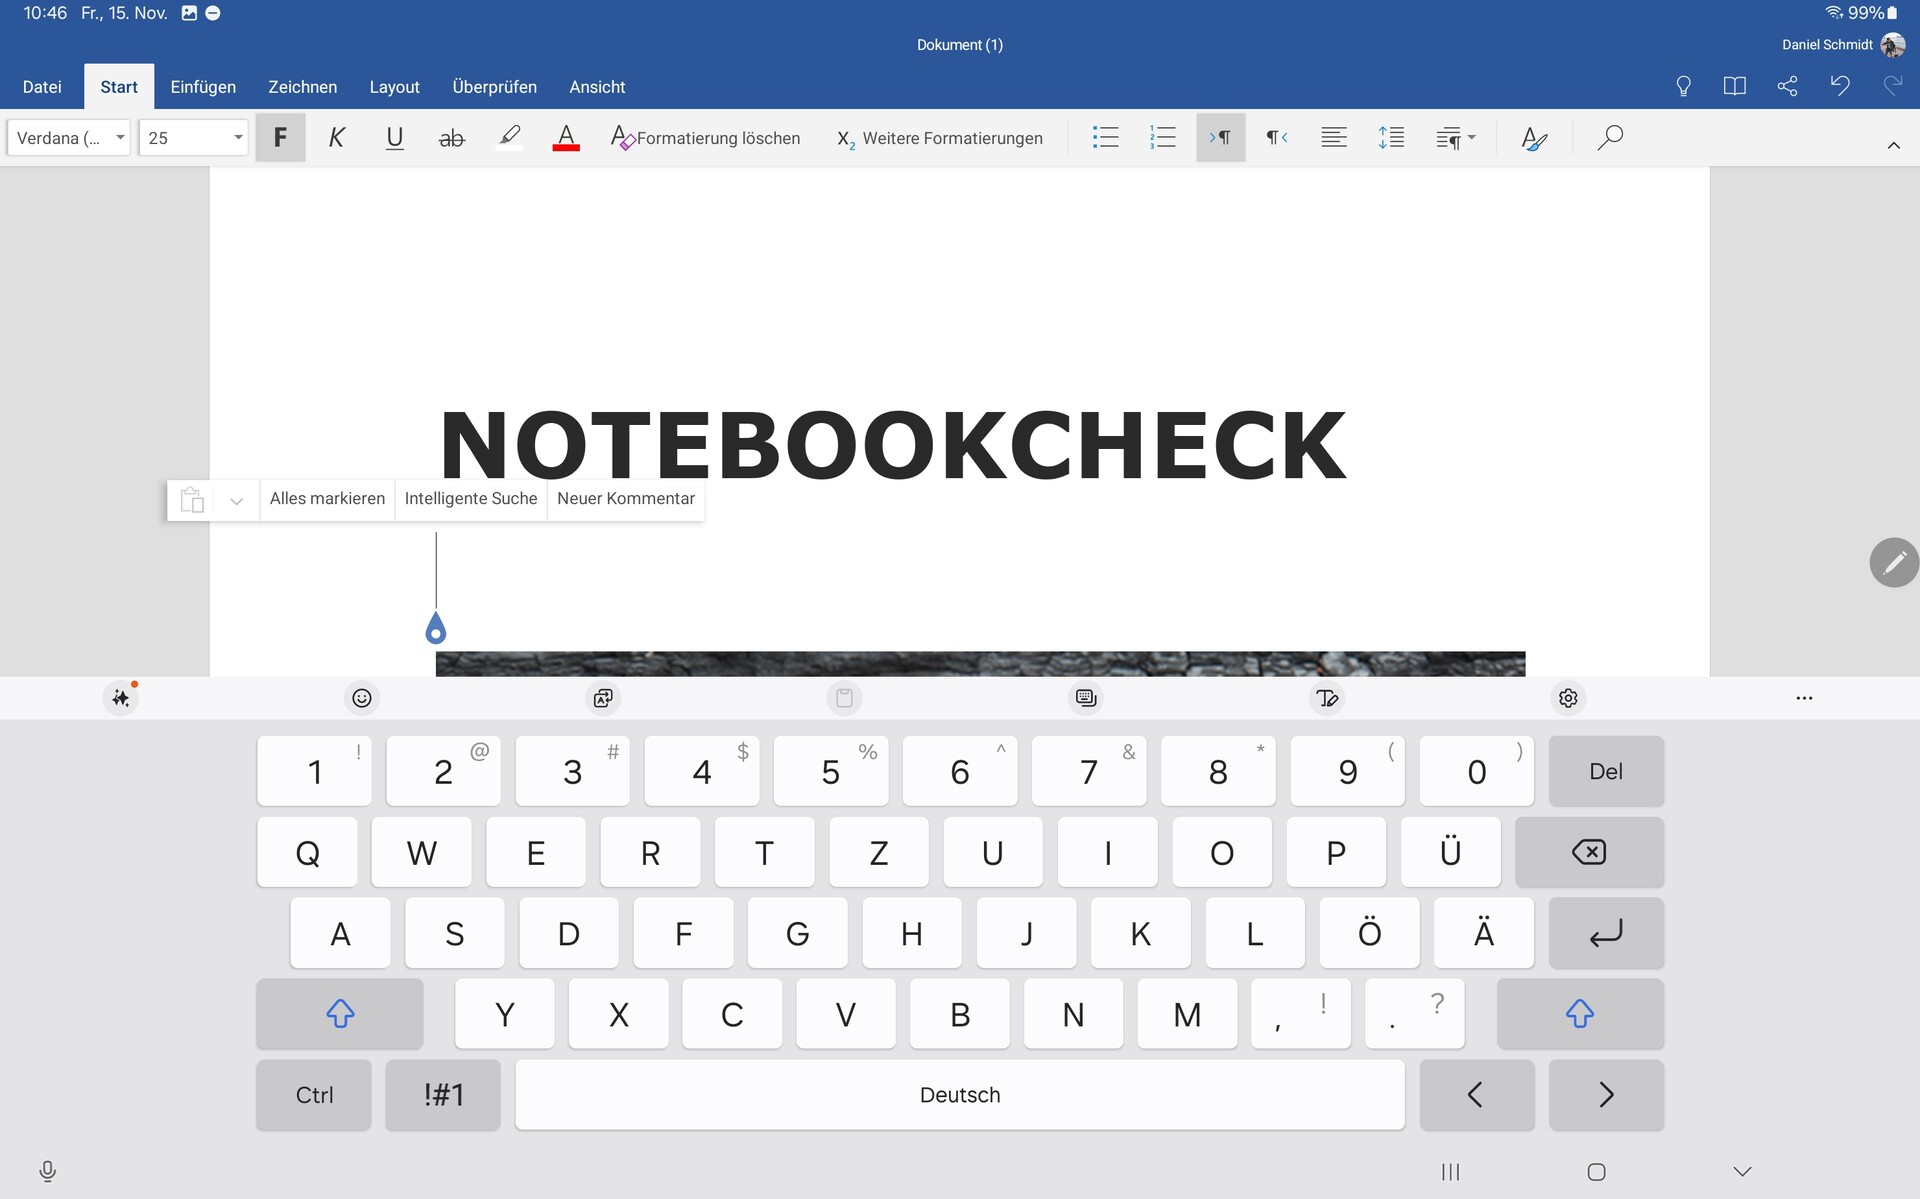Click the share document icon
The height and width of the screenshot is (1199, 1920).
pos(1787,86)
